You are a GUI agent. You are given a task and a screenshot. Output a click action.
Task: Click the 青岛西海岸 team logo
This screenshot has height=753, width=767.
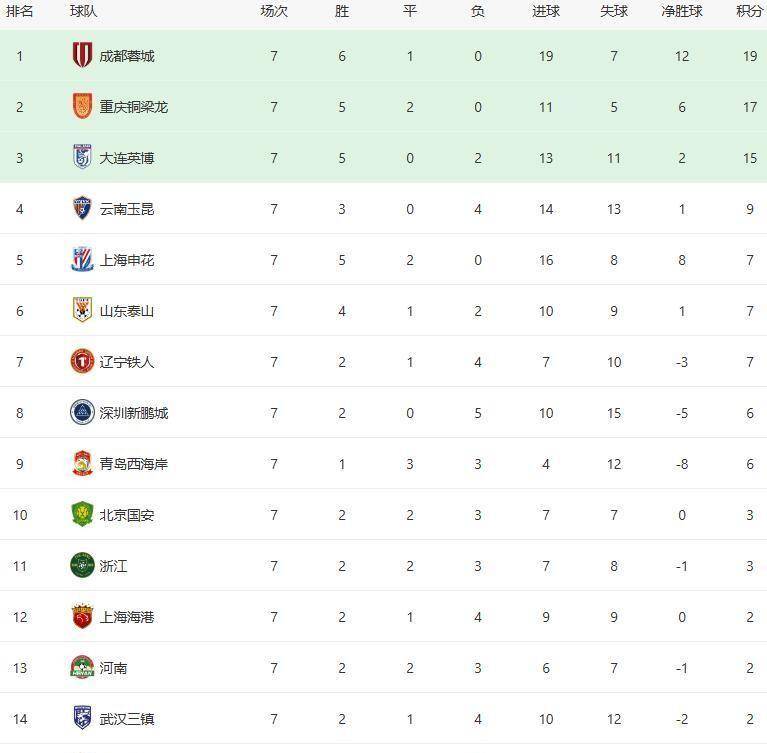click(x=82, y=464)
